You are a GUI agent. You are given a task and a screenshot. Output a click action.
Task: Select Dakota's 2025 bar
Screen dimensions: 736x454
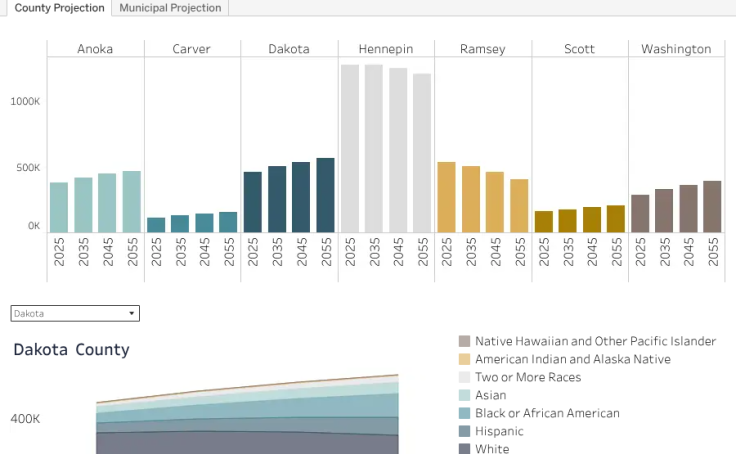253,202
